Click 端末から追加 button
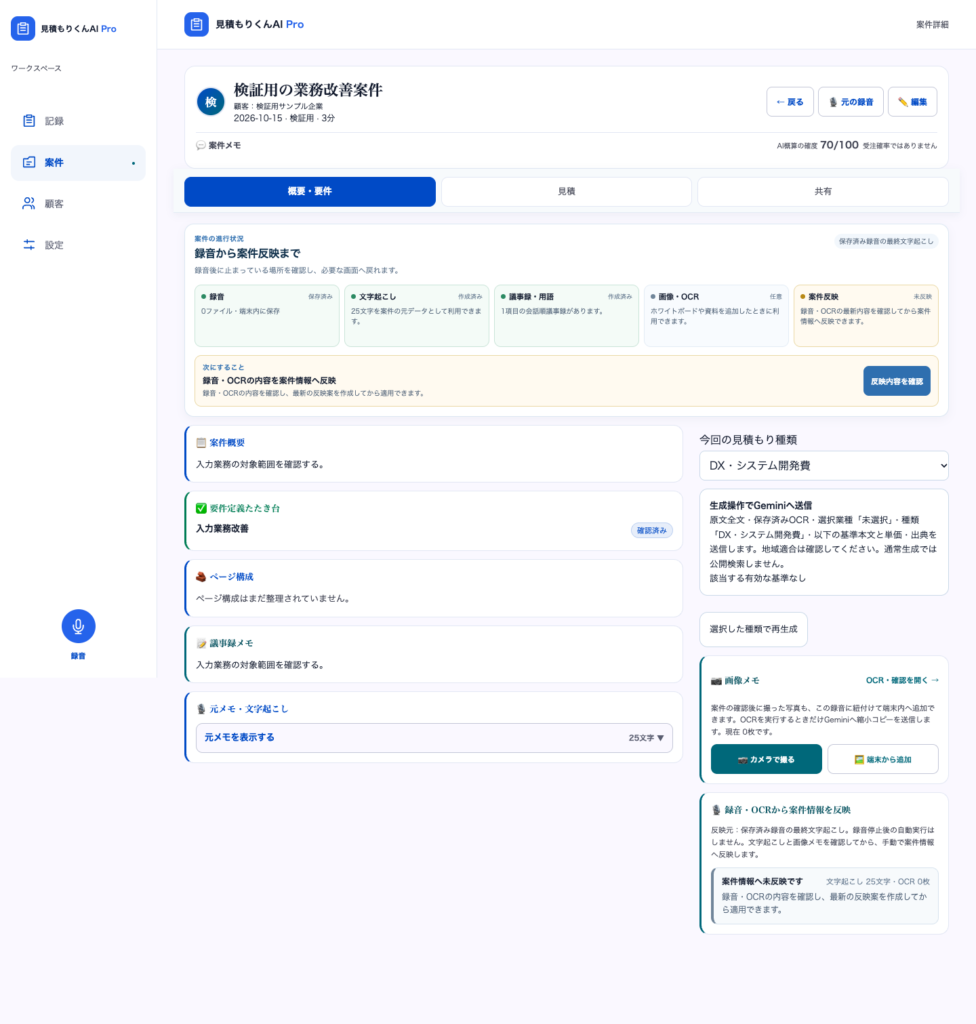 [883, 760]
